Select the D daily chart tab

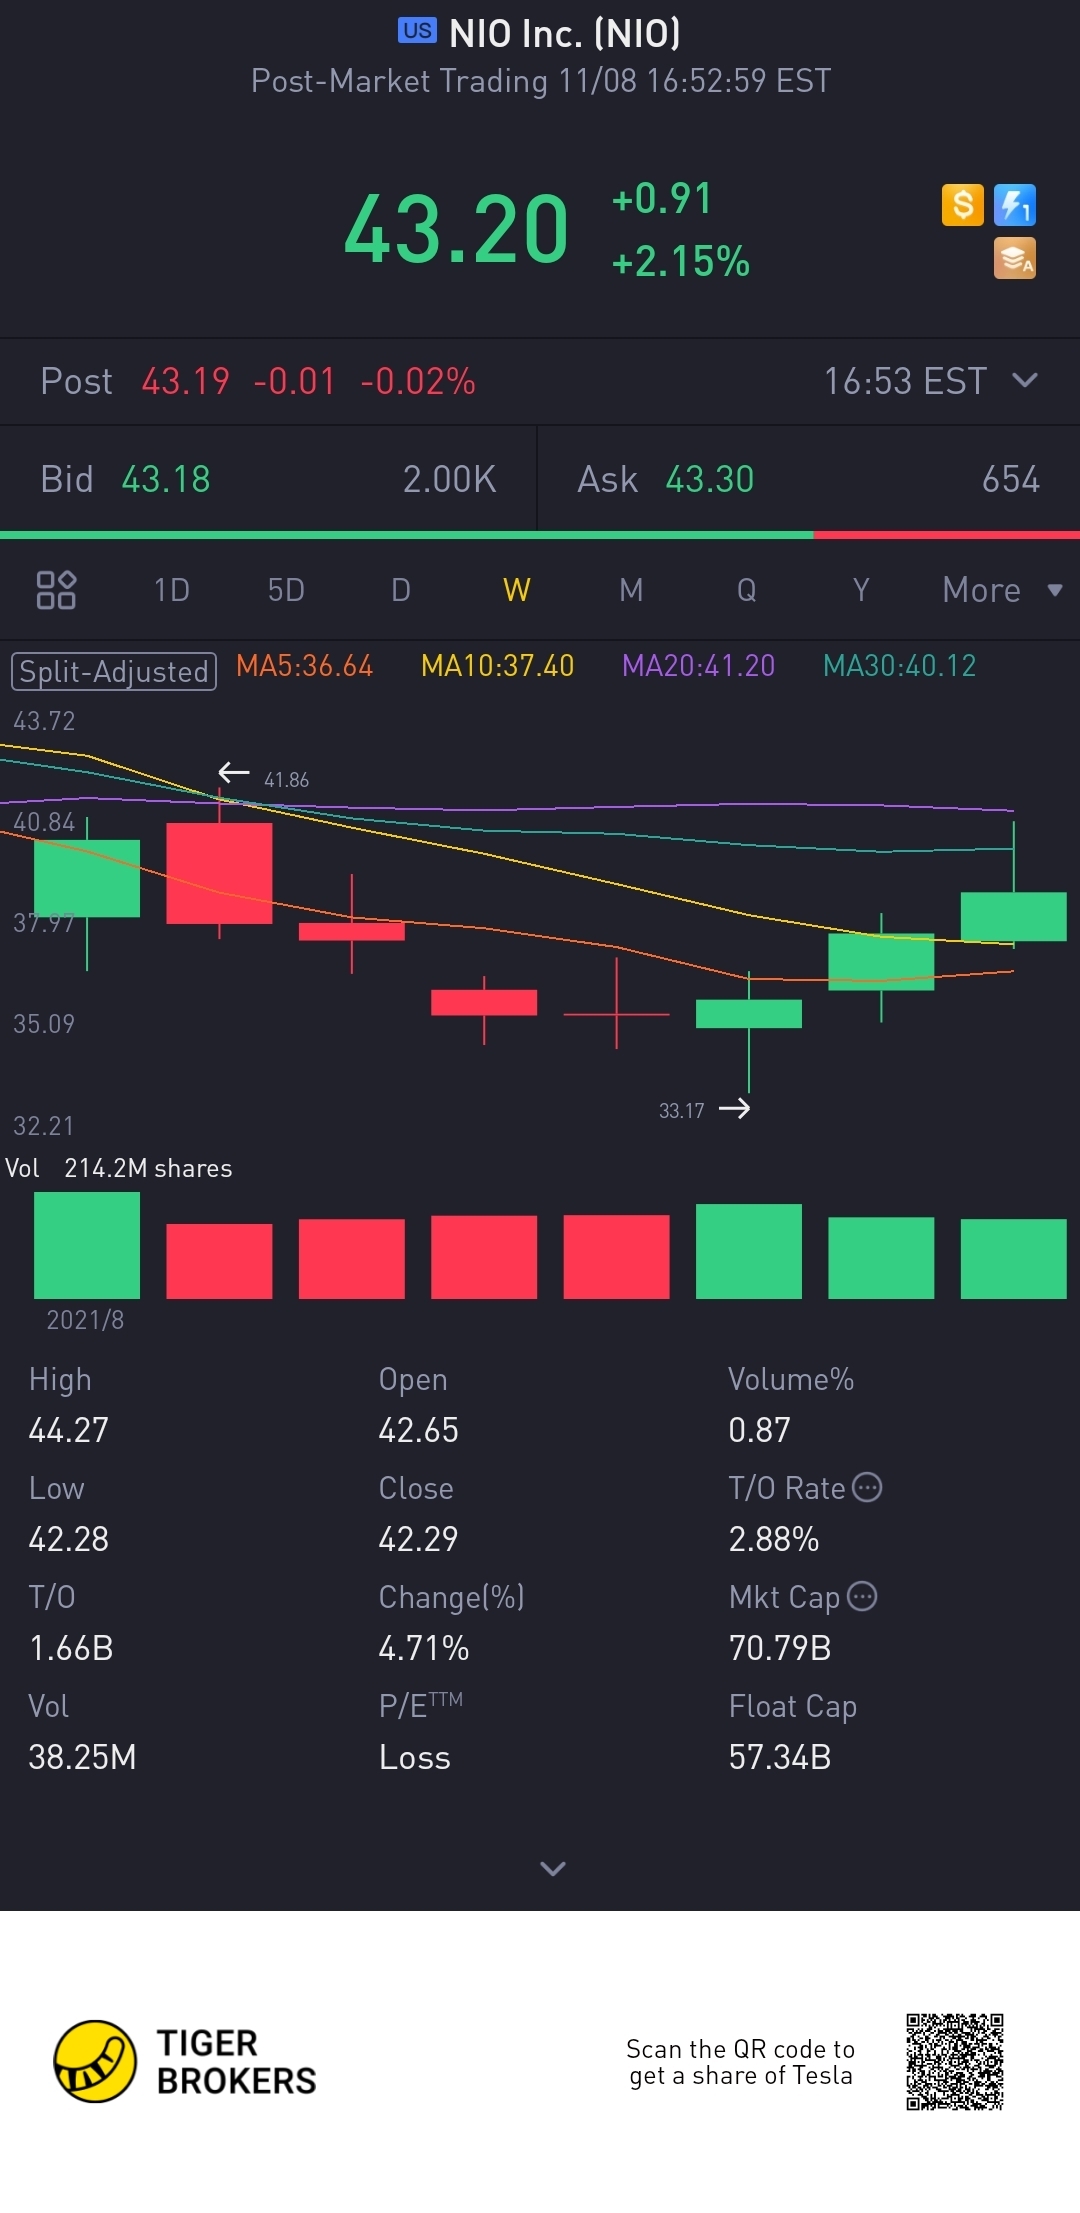tap(401, 590)
